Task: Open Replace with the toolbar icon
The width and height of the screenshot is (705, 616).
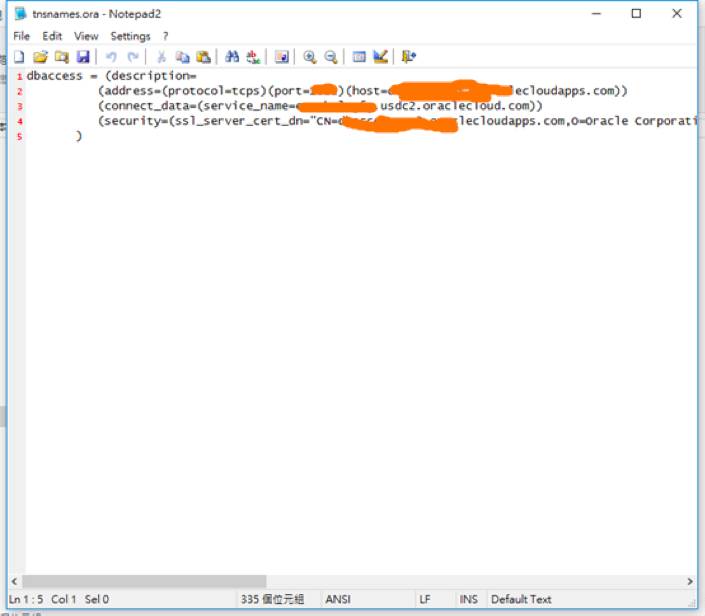Action: click(x=253, y=57)
